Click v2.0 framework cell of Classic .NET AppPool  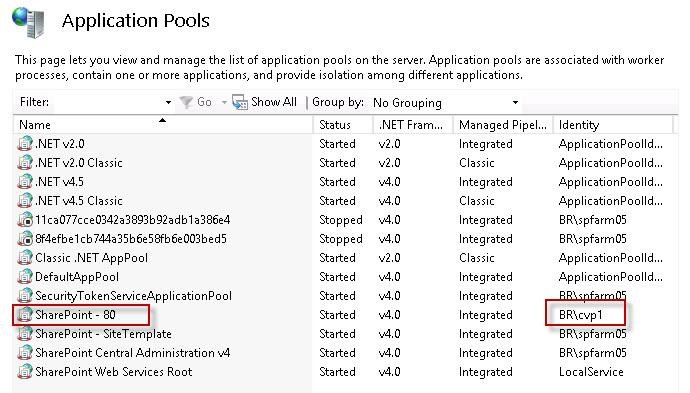point(389,258)
